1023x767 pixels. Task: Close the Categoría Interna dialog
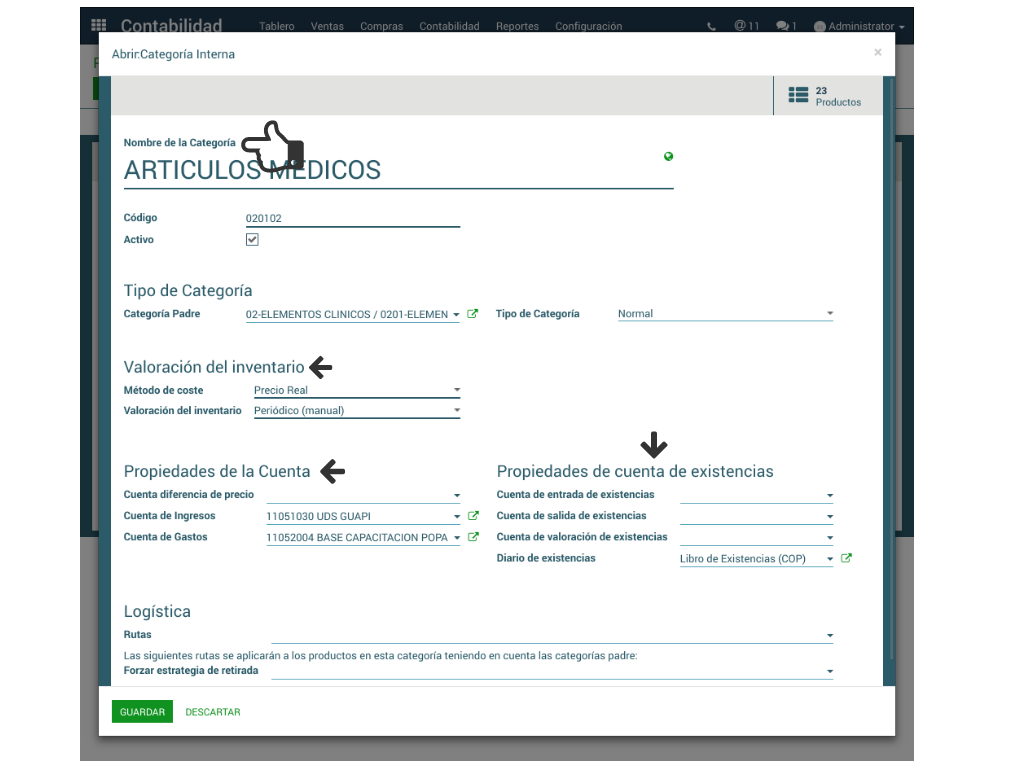click(877, 53)
